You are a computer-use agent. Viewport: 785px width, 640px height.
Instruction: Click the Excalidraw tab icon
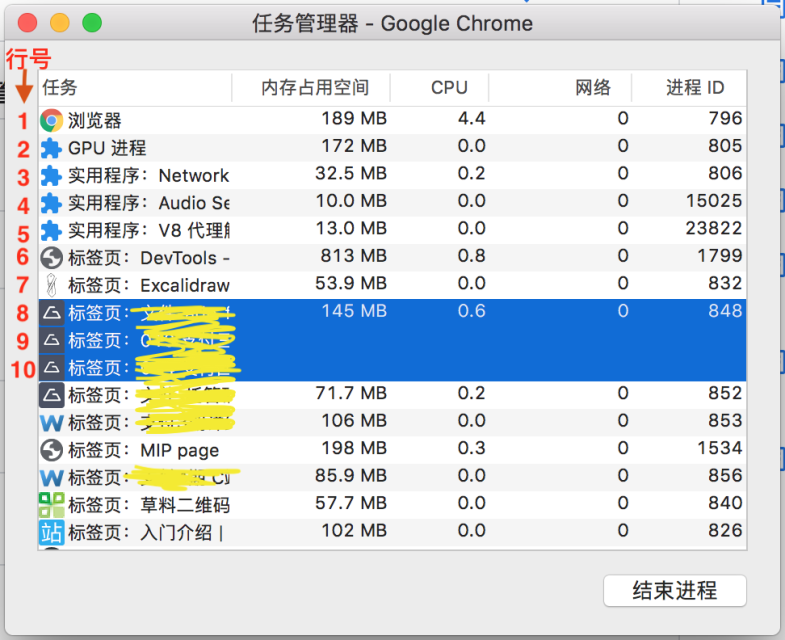point(51,285)
